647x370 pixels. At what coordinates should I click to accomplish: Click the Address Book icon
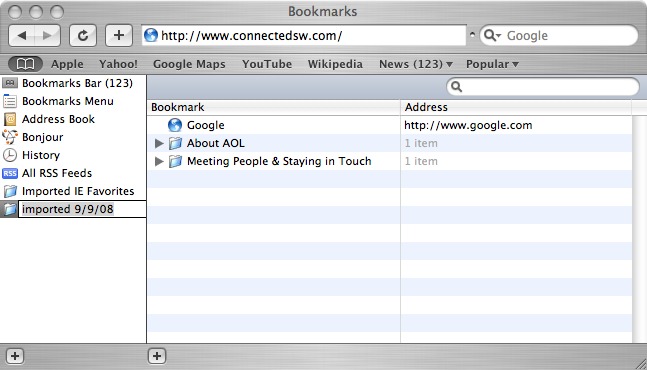point(10,119)
